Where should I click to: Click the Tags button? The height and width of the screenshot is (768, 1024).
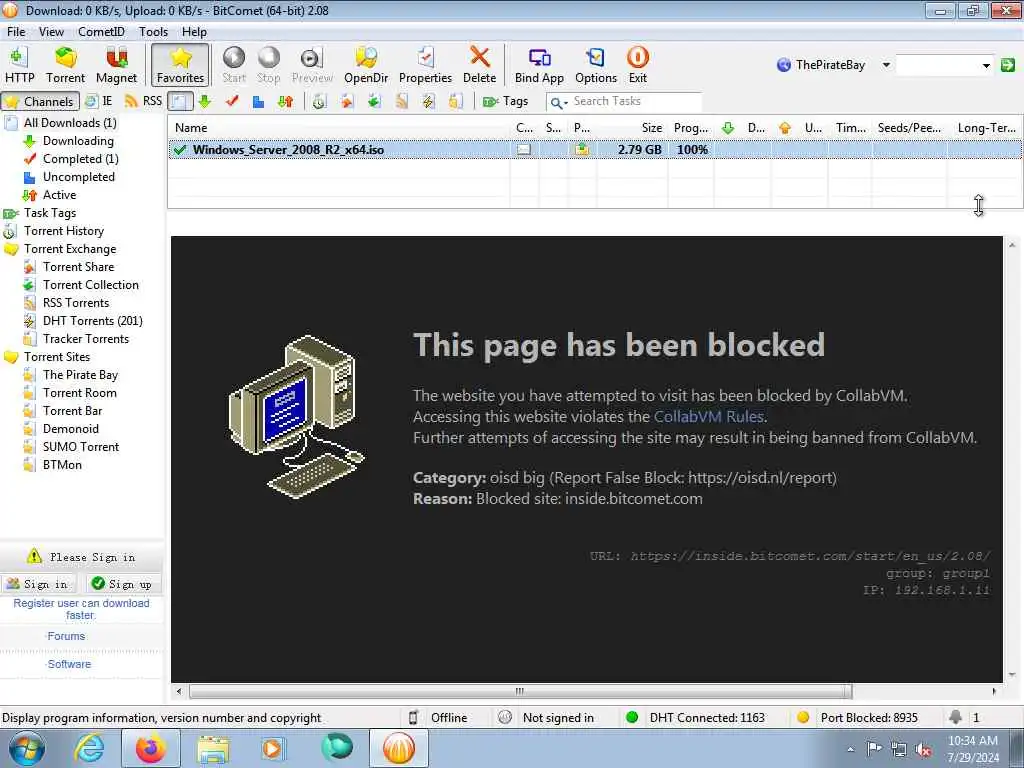pyautogui.click(x=505, y=101)
